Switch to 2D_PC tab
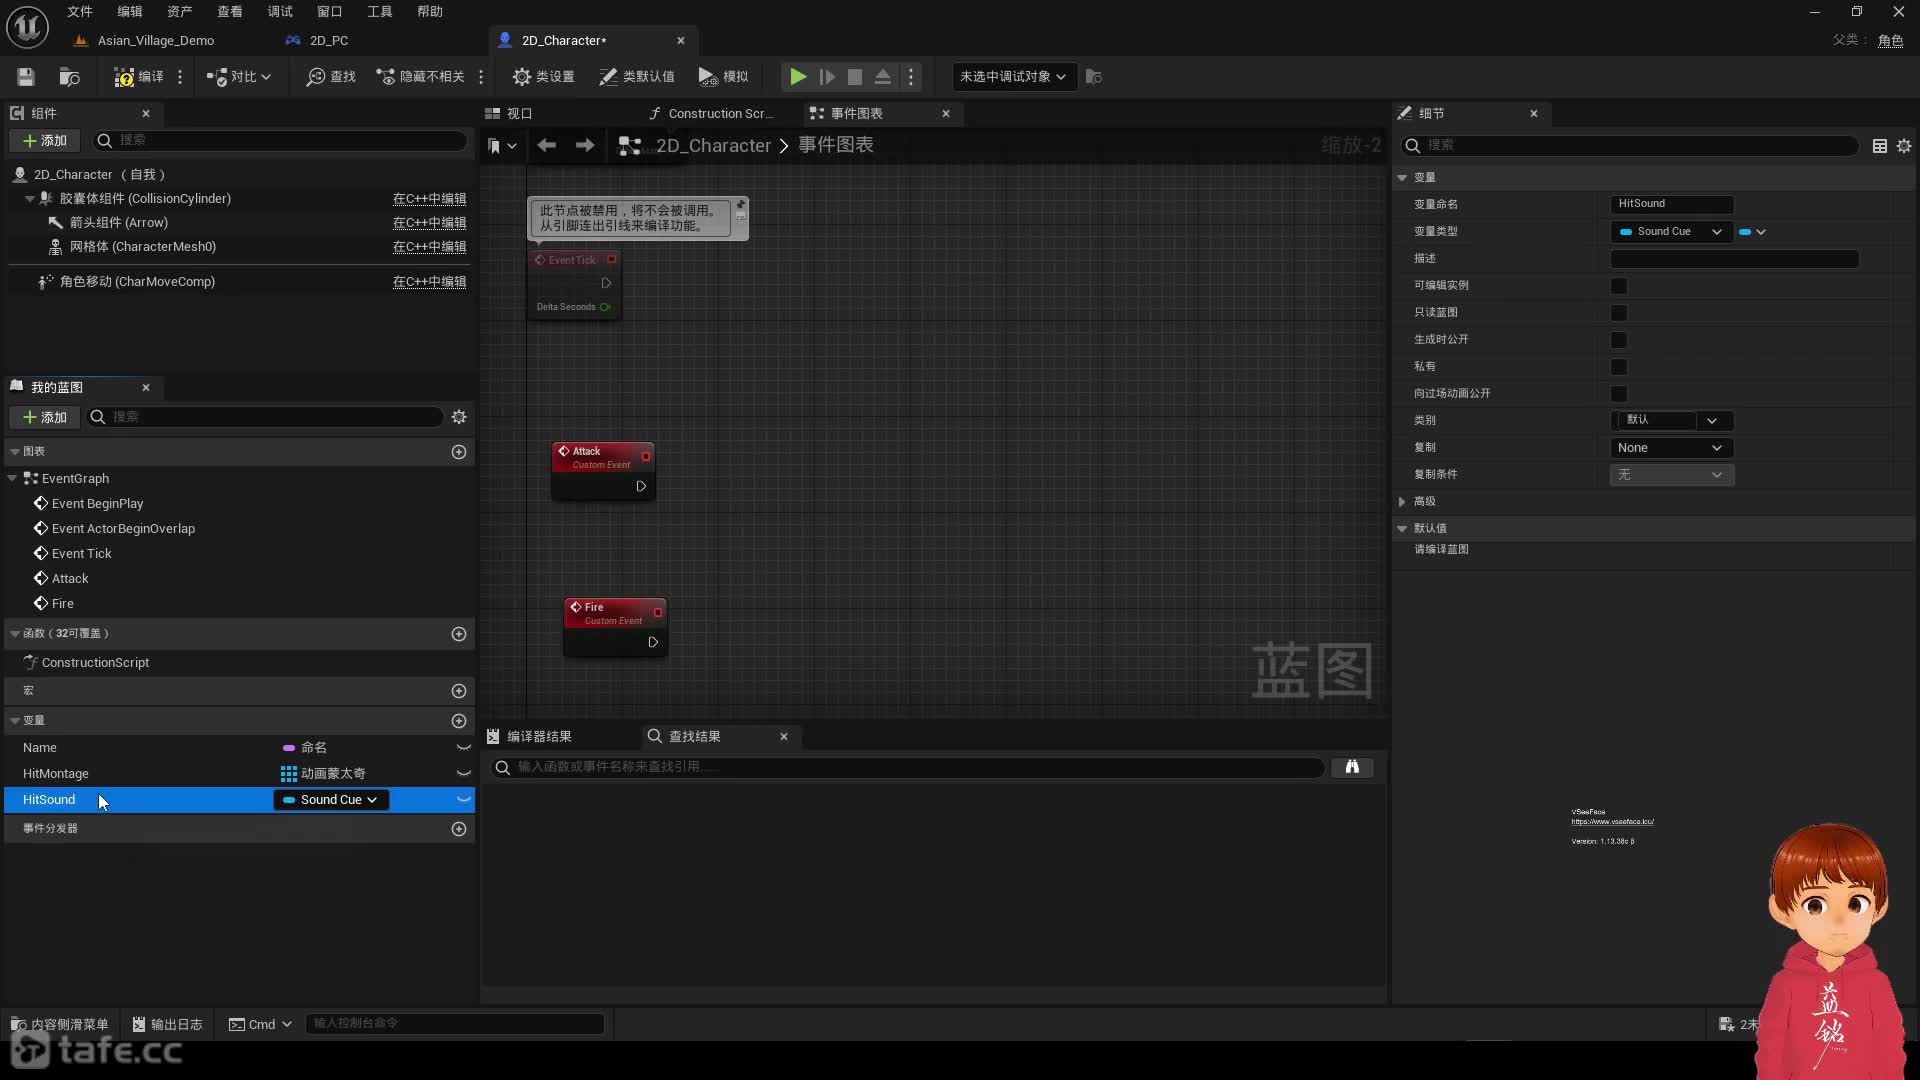The width and height of the screenshot is (1920, 1080). pos(329,41)
